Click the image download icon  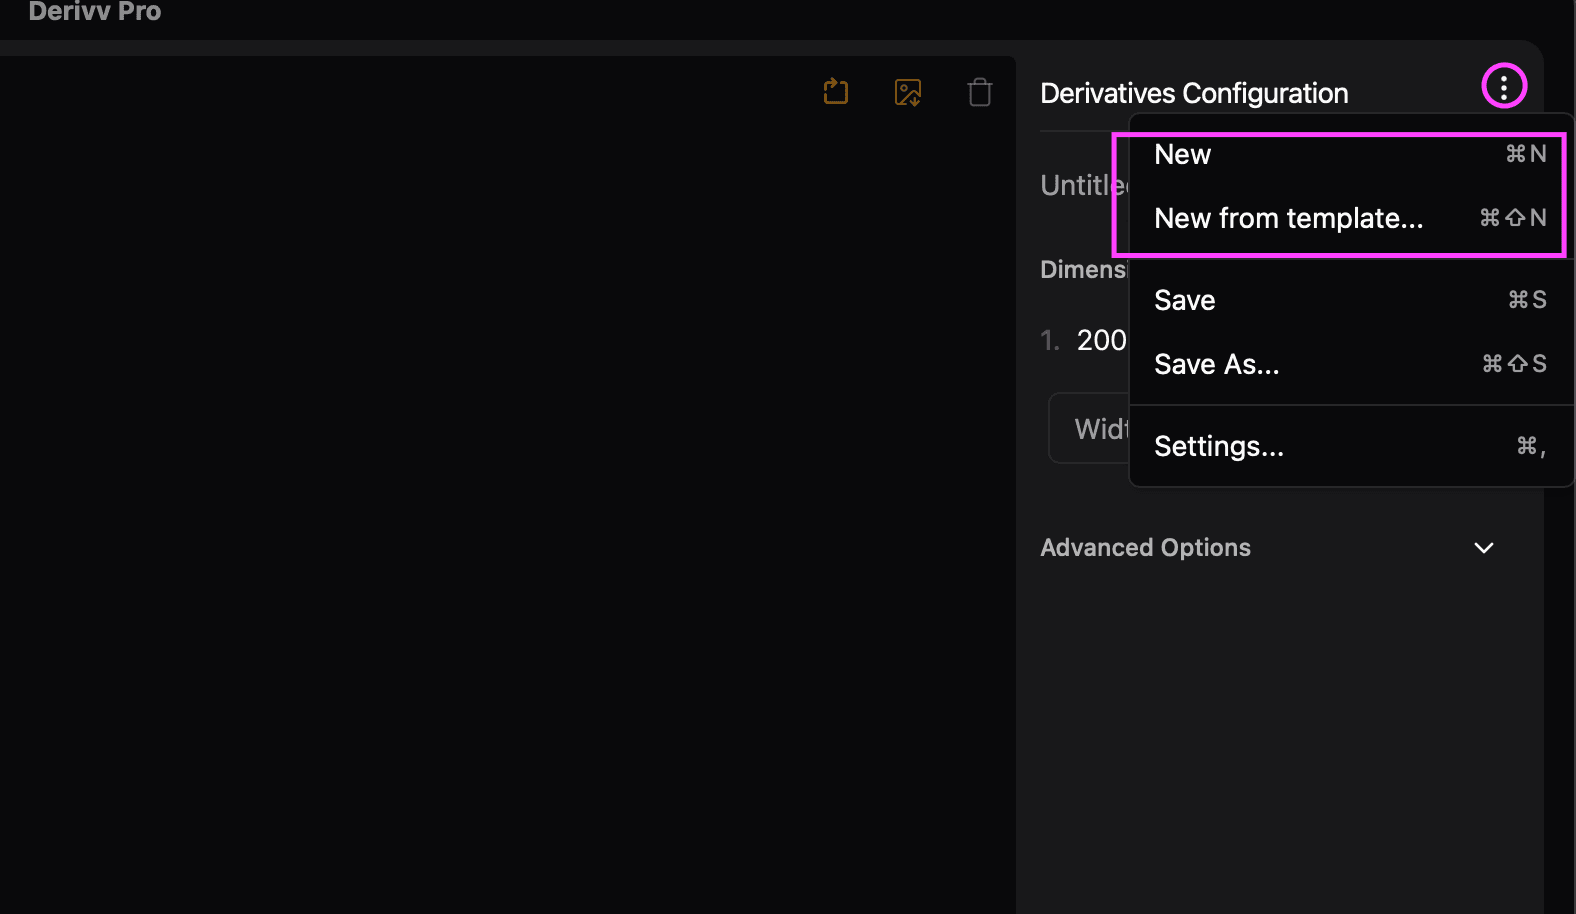[x=908, y=93]
